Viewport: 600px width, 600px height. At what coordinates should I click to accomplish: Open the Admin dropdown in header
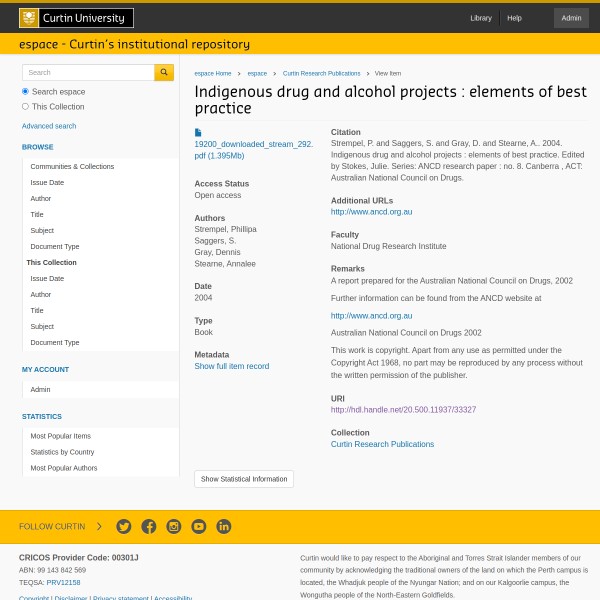[571, 18]
